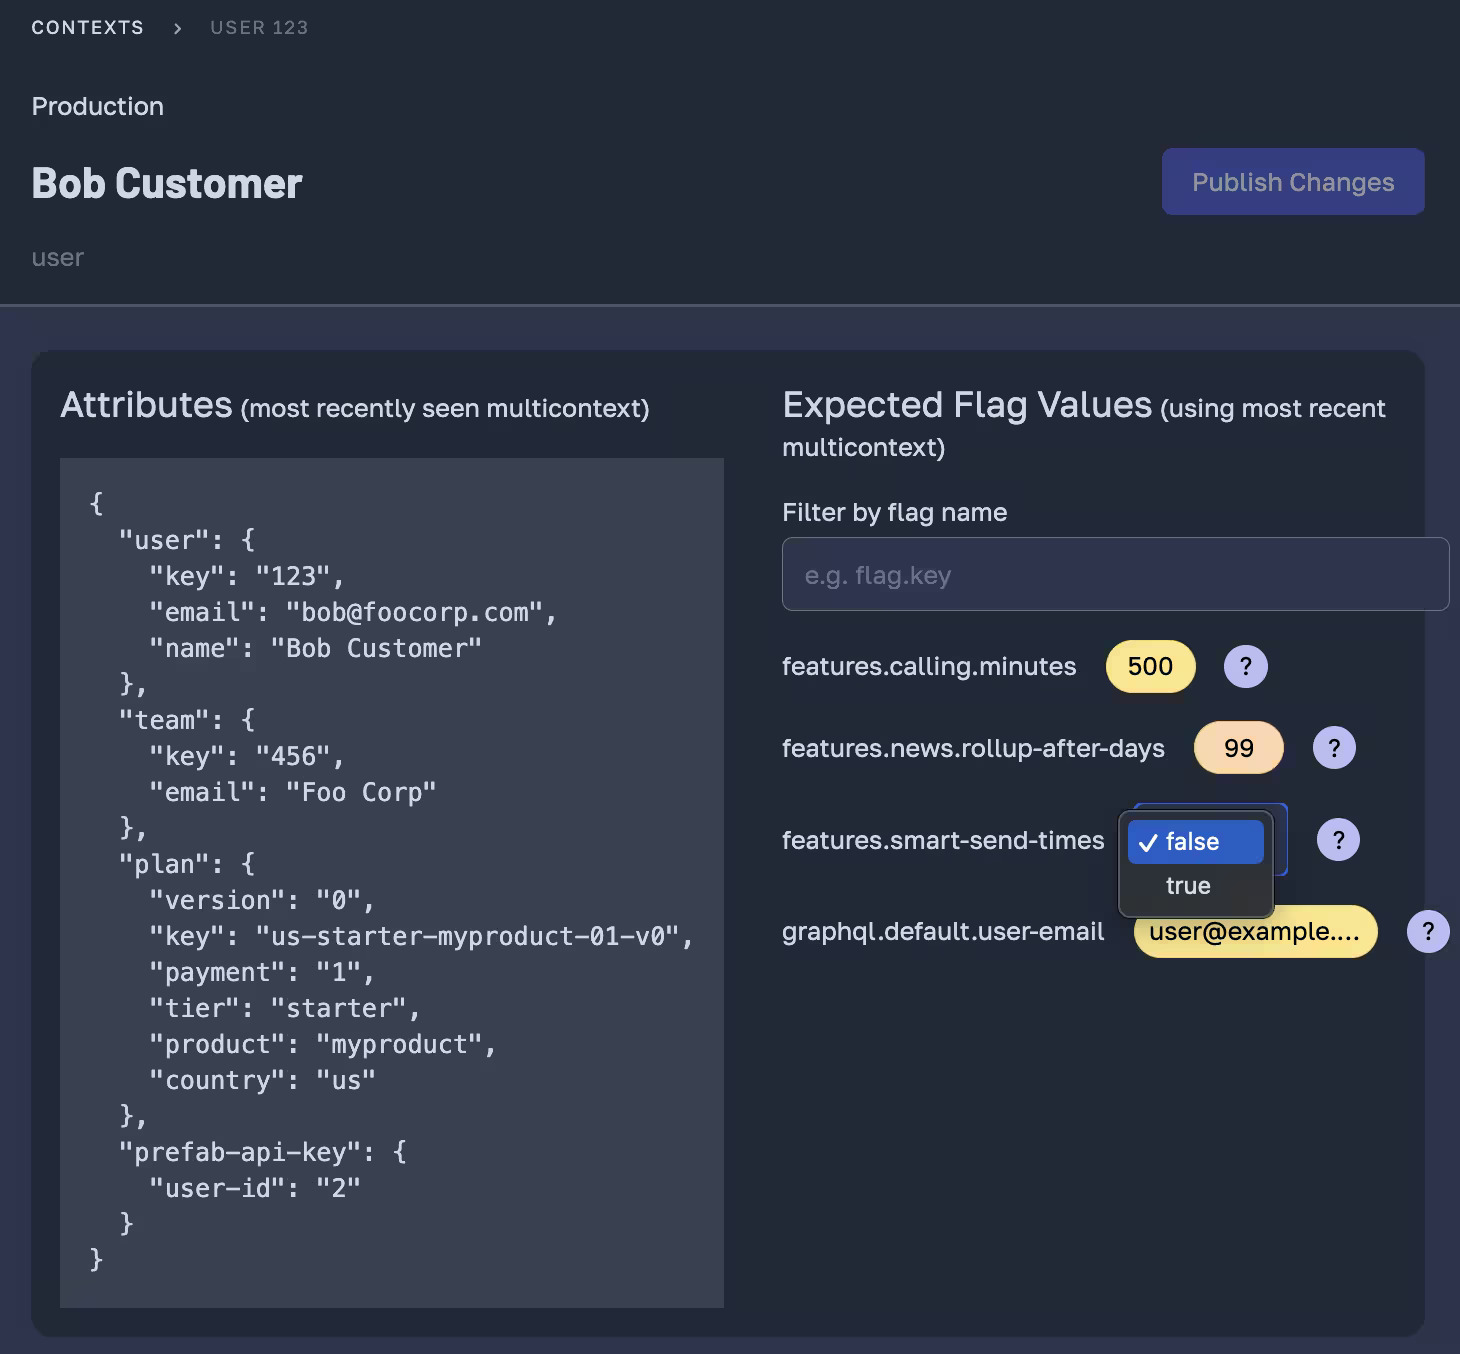This screenshot has height=1354, width=1460.
Task: Click the "name": "Bob Customer" line
Action: 315,648
